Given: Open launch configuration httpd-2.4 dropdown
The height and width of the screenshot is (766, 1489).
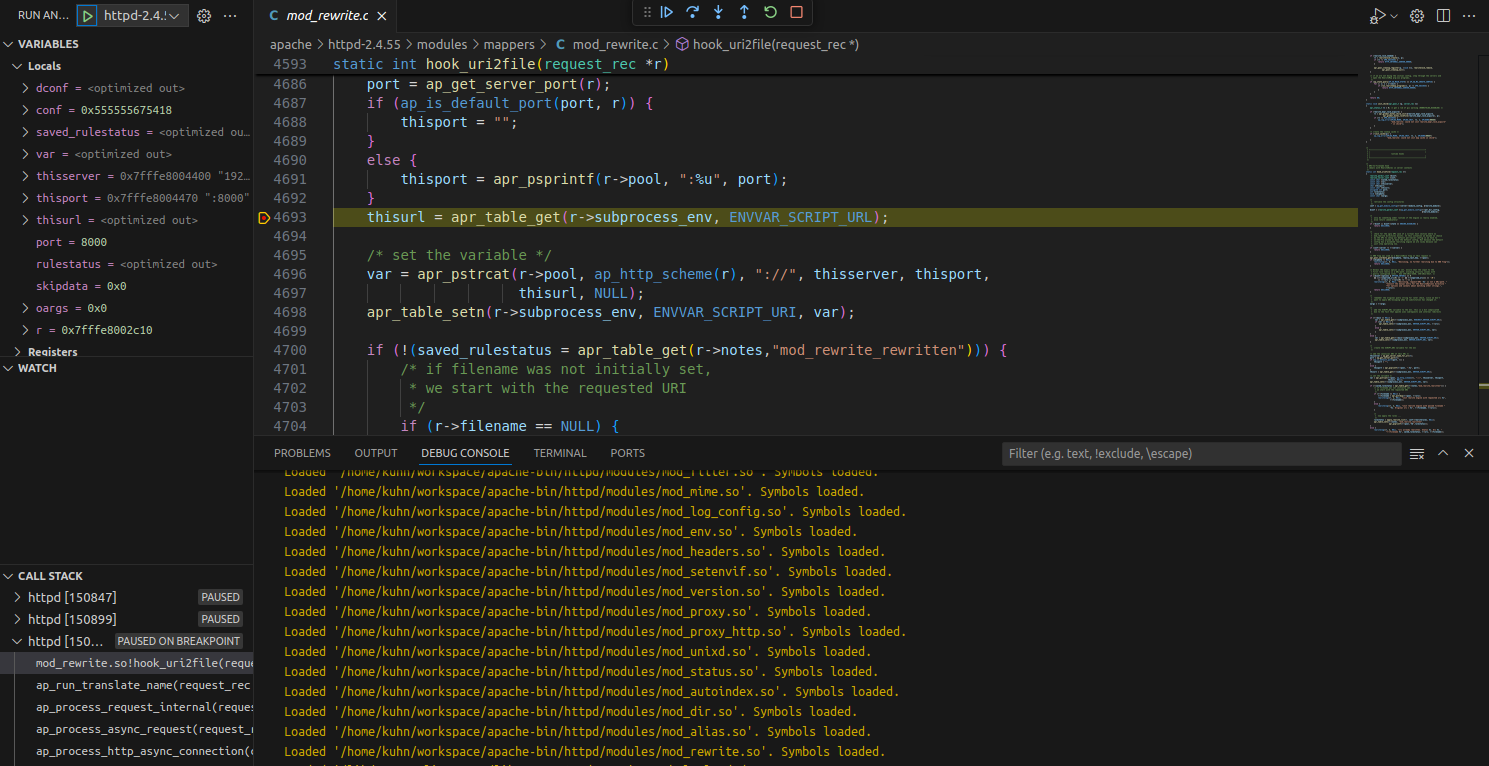Looking at the screenshot, I should [x=144, y=16].
